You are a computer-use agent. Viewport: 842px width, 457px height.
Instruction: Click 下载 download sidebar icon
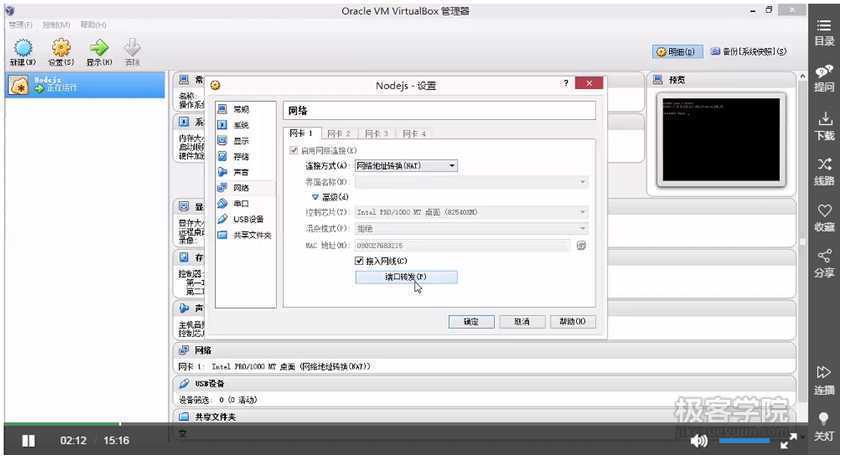point(824,126)
